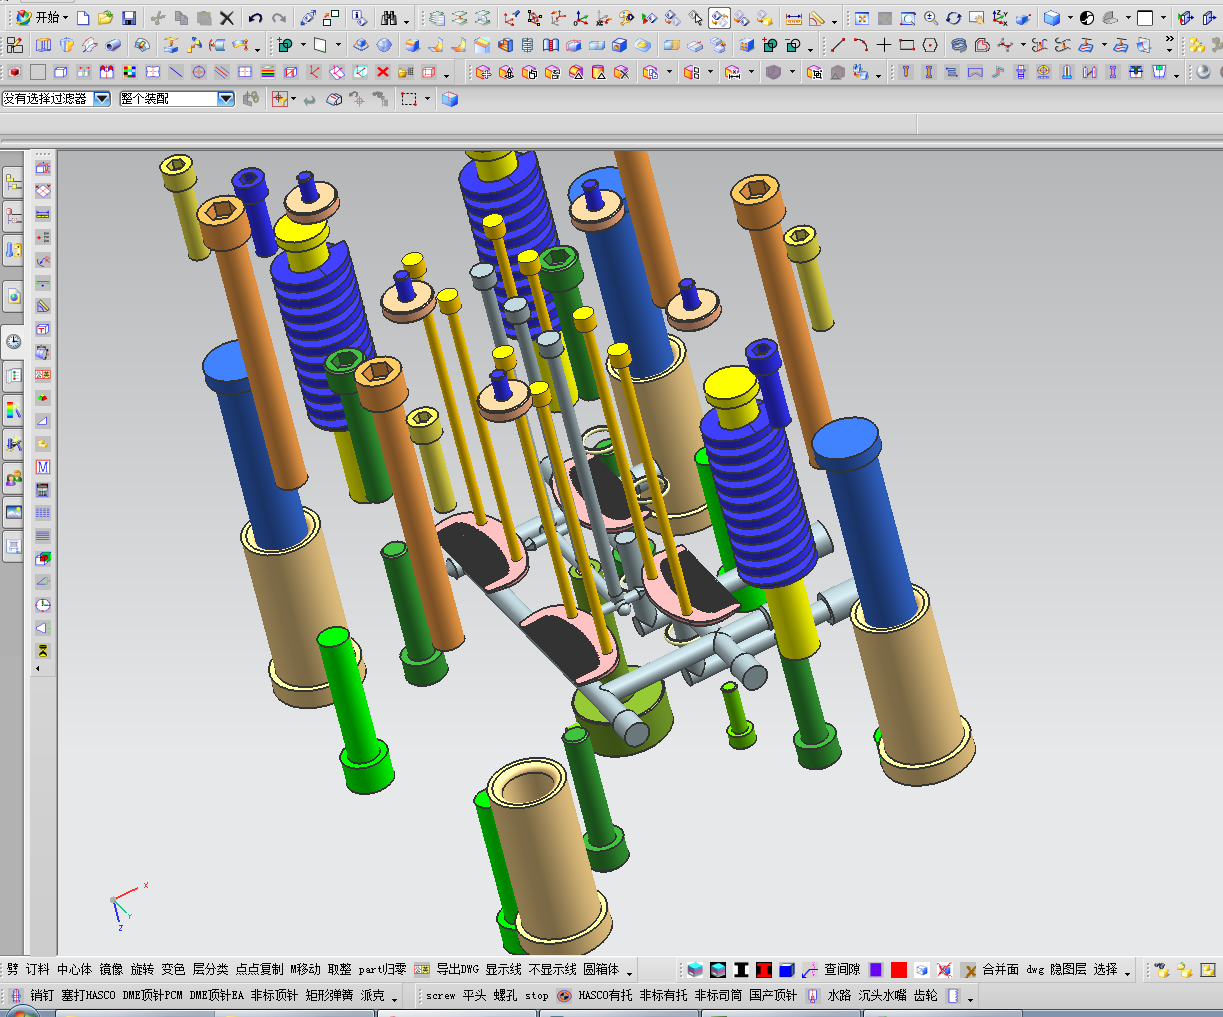Open the shaded rendering style dropdown
This screenshot has height=1017, width=1223.
1070,18
